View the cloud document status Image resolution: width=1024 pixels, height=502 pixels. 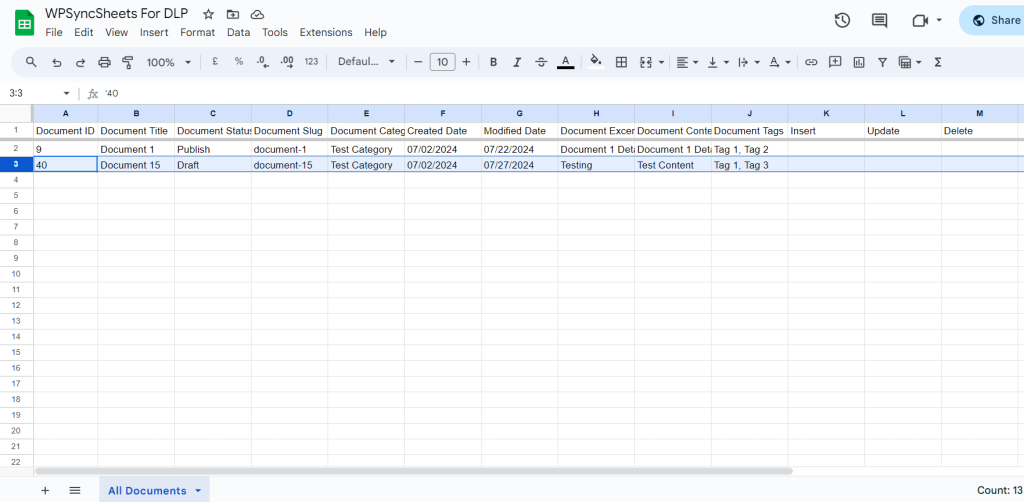(257, 14)
